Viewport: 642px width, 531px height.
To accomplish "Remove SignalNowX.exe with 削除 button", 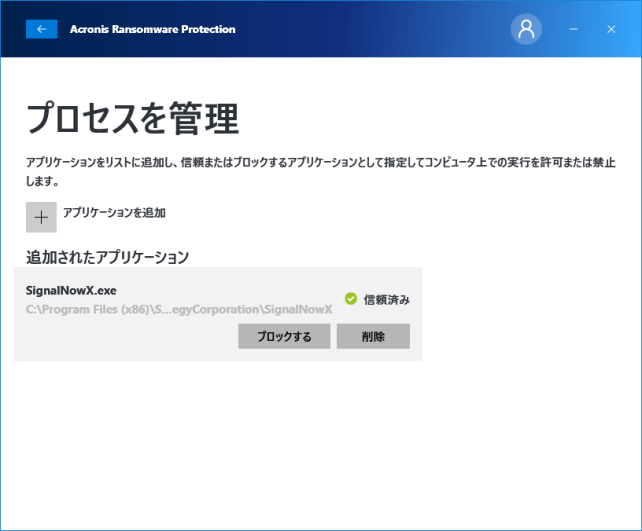I will 373,337.
